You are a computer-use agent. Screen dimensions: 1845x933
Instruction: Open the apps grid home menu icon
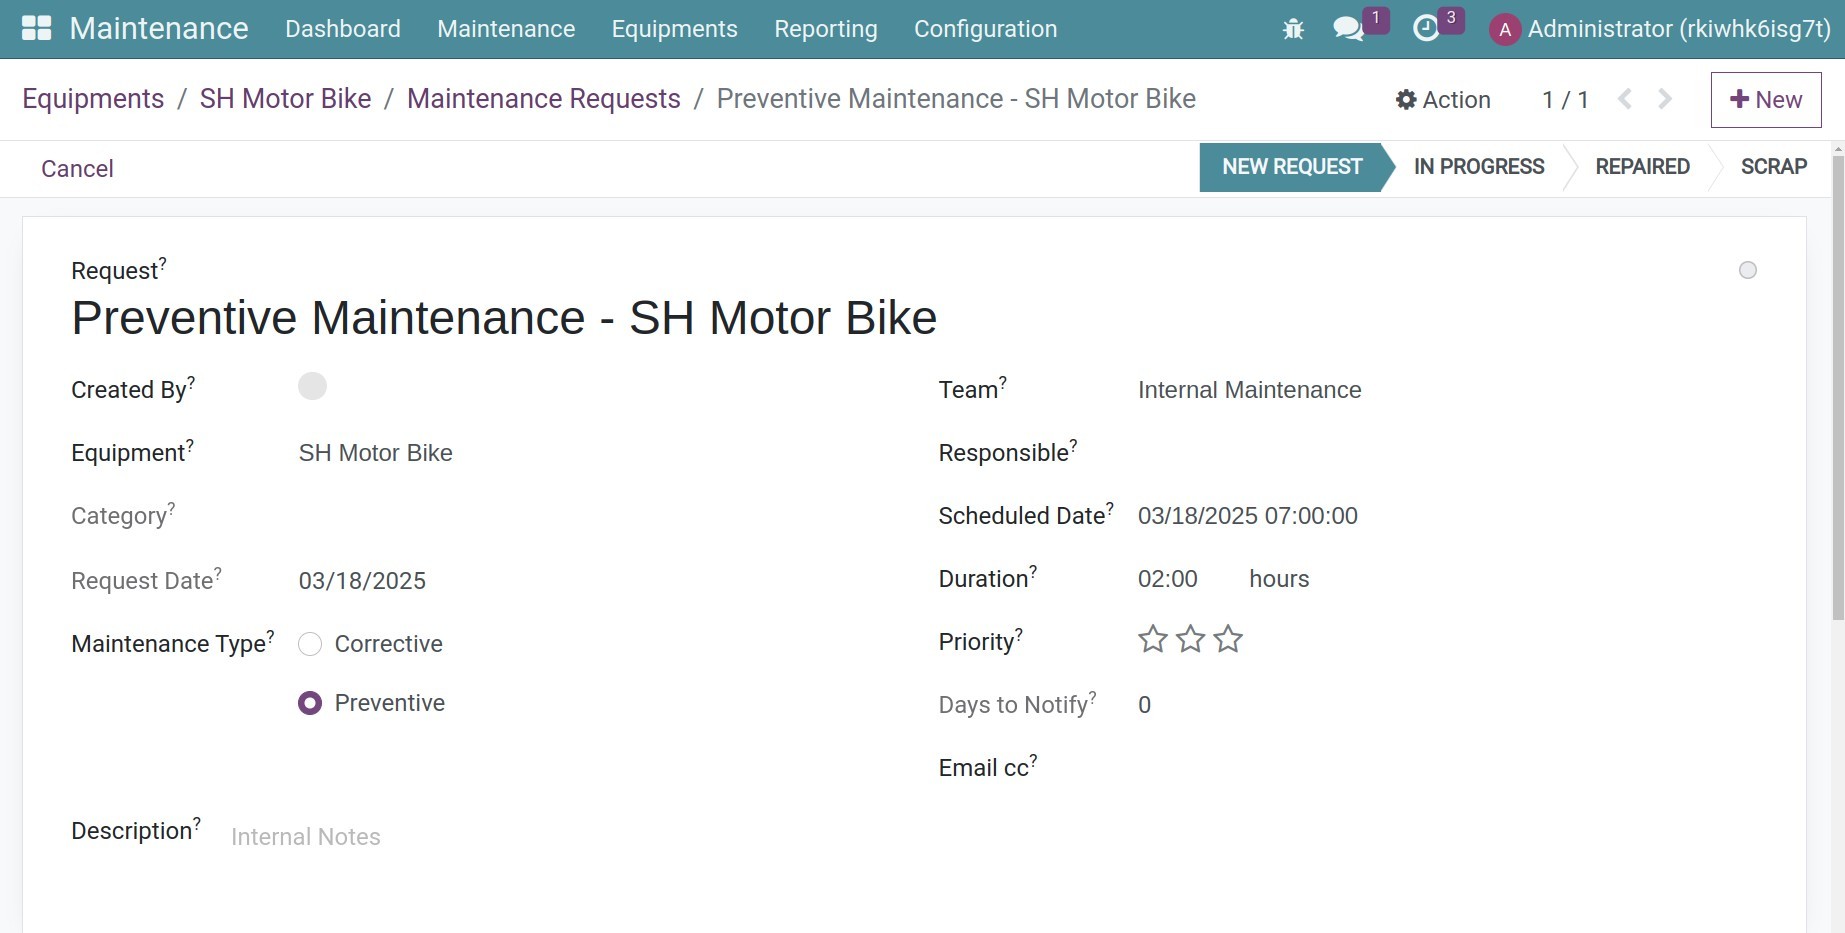pos(36,28)
